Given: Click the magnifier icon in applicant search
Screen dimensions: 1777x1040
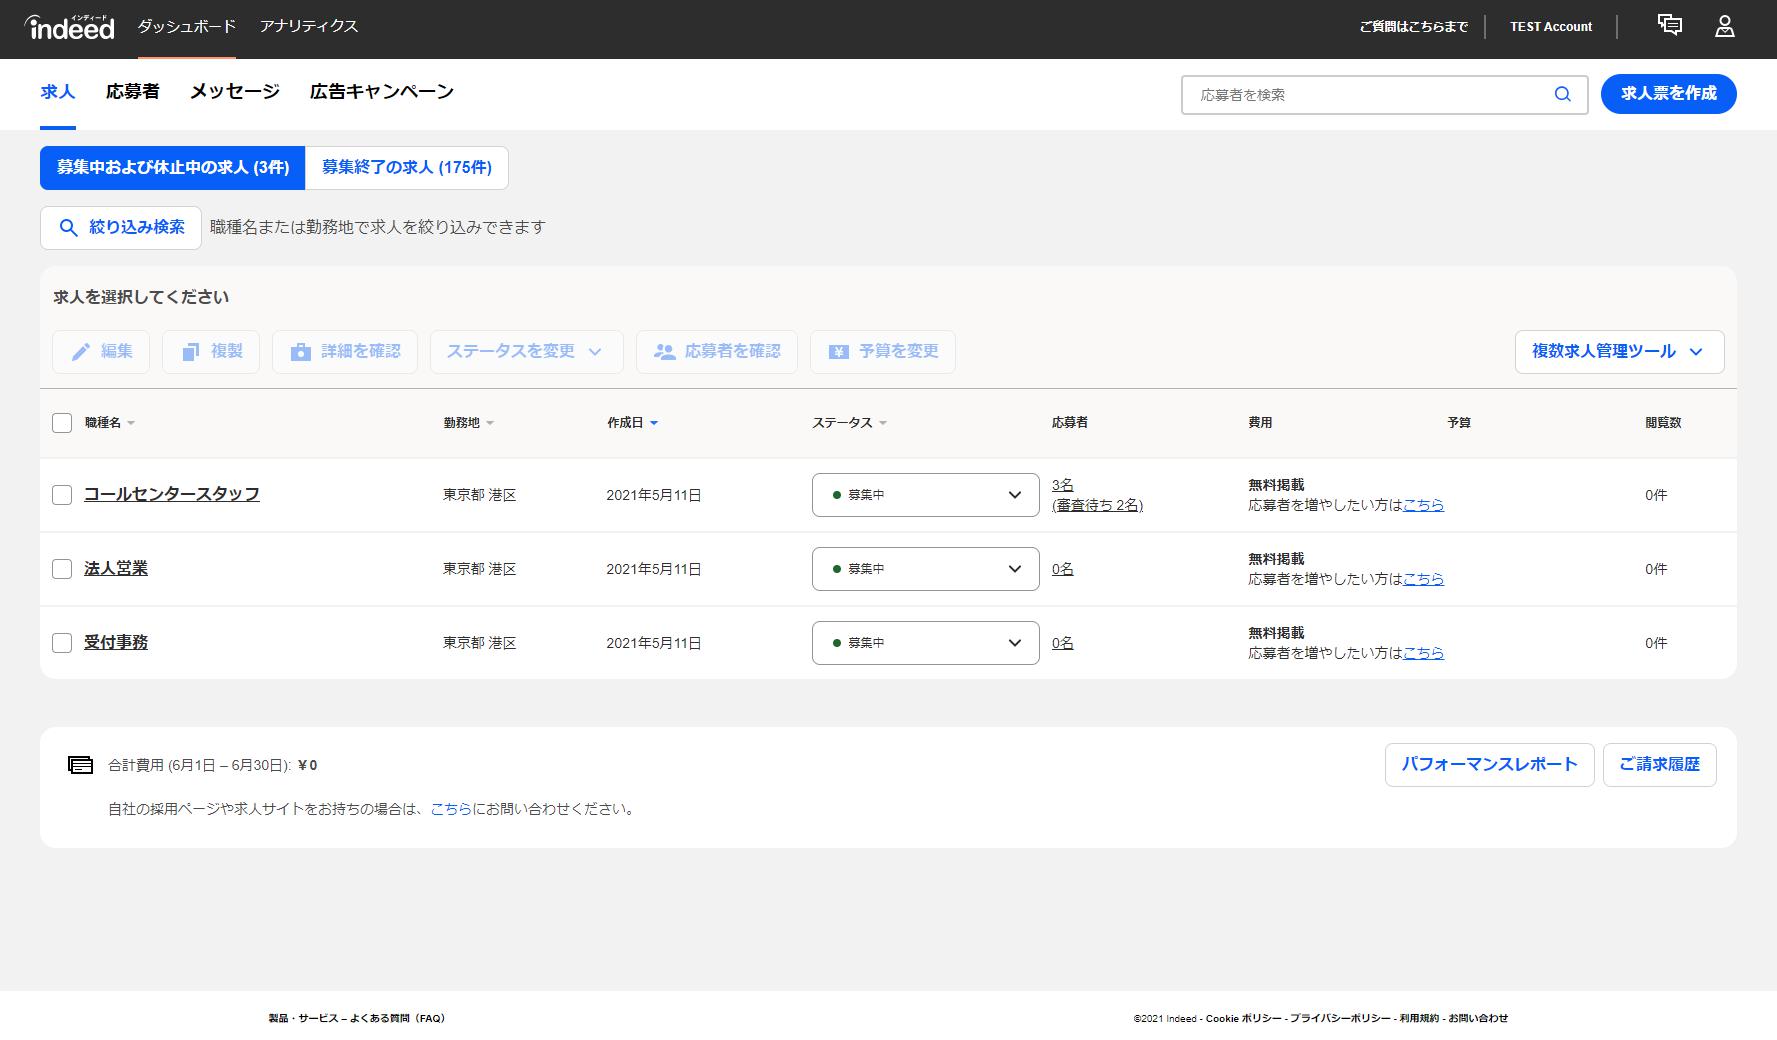Looking at the screenshot, I should tap(1562, 95).
